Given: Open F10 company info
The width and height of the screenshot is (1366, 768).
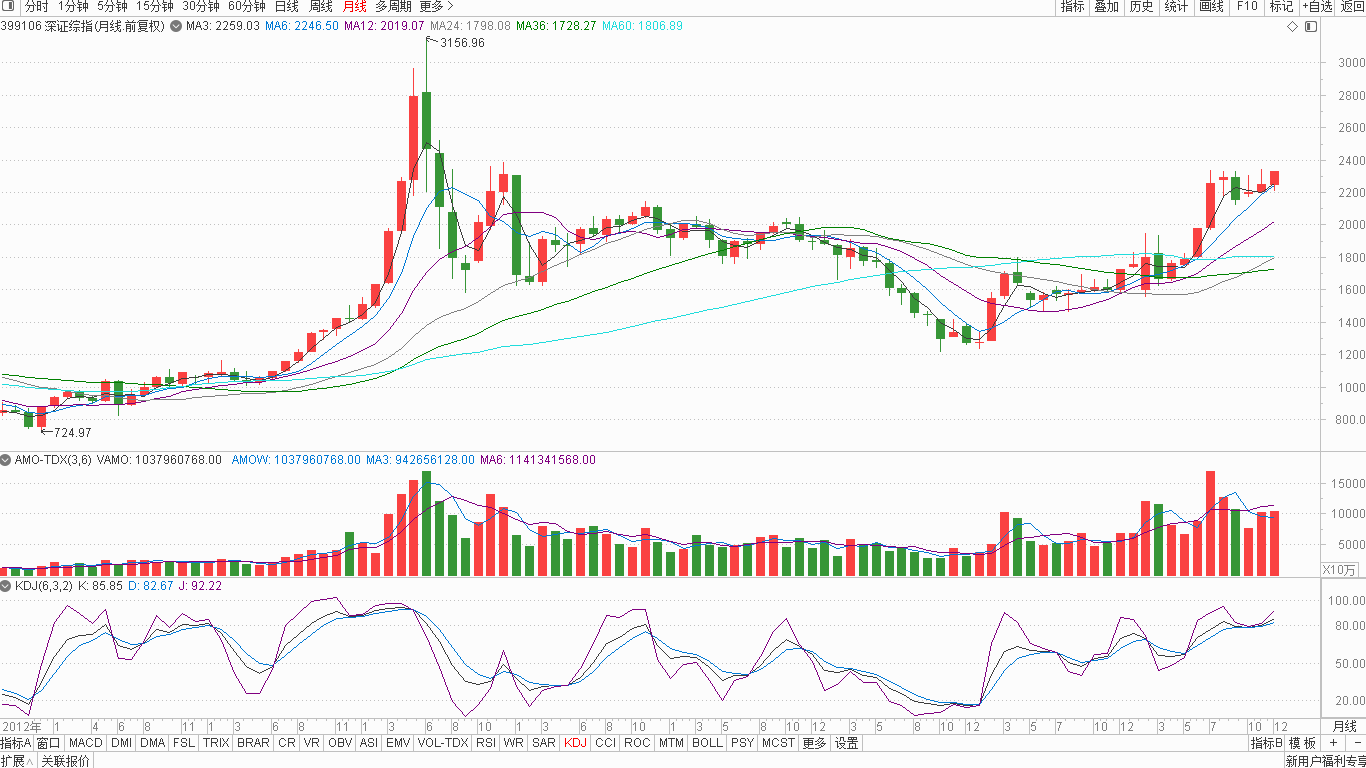Looking at the screenshot, I should pyautogui.click(x=1247, y=6).
